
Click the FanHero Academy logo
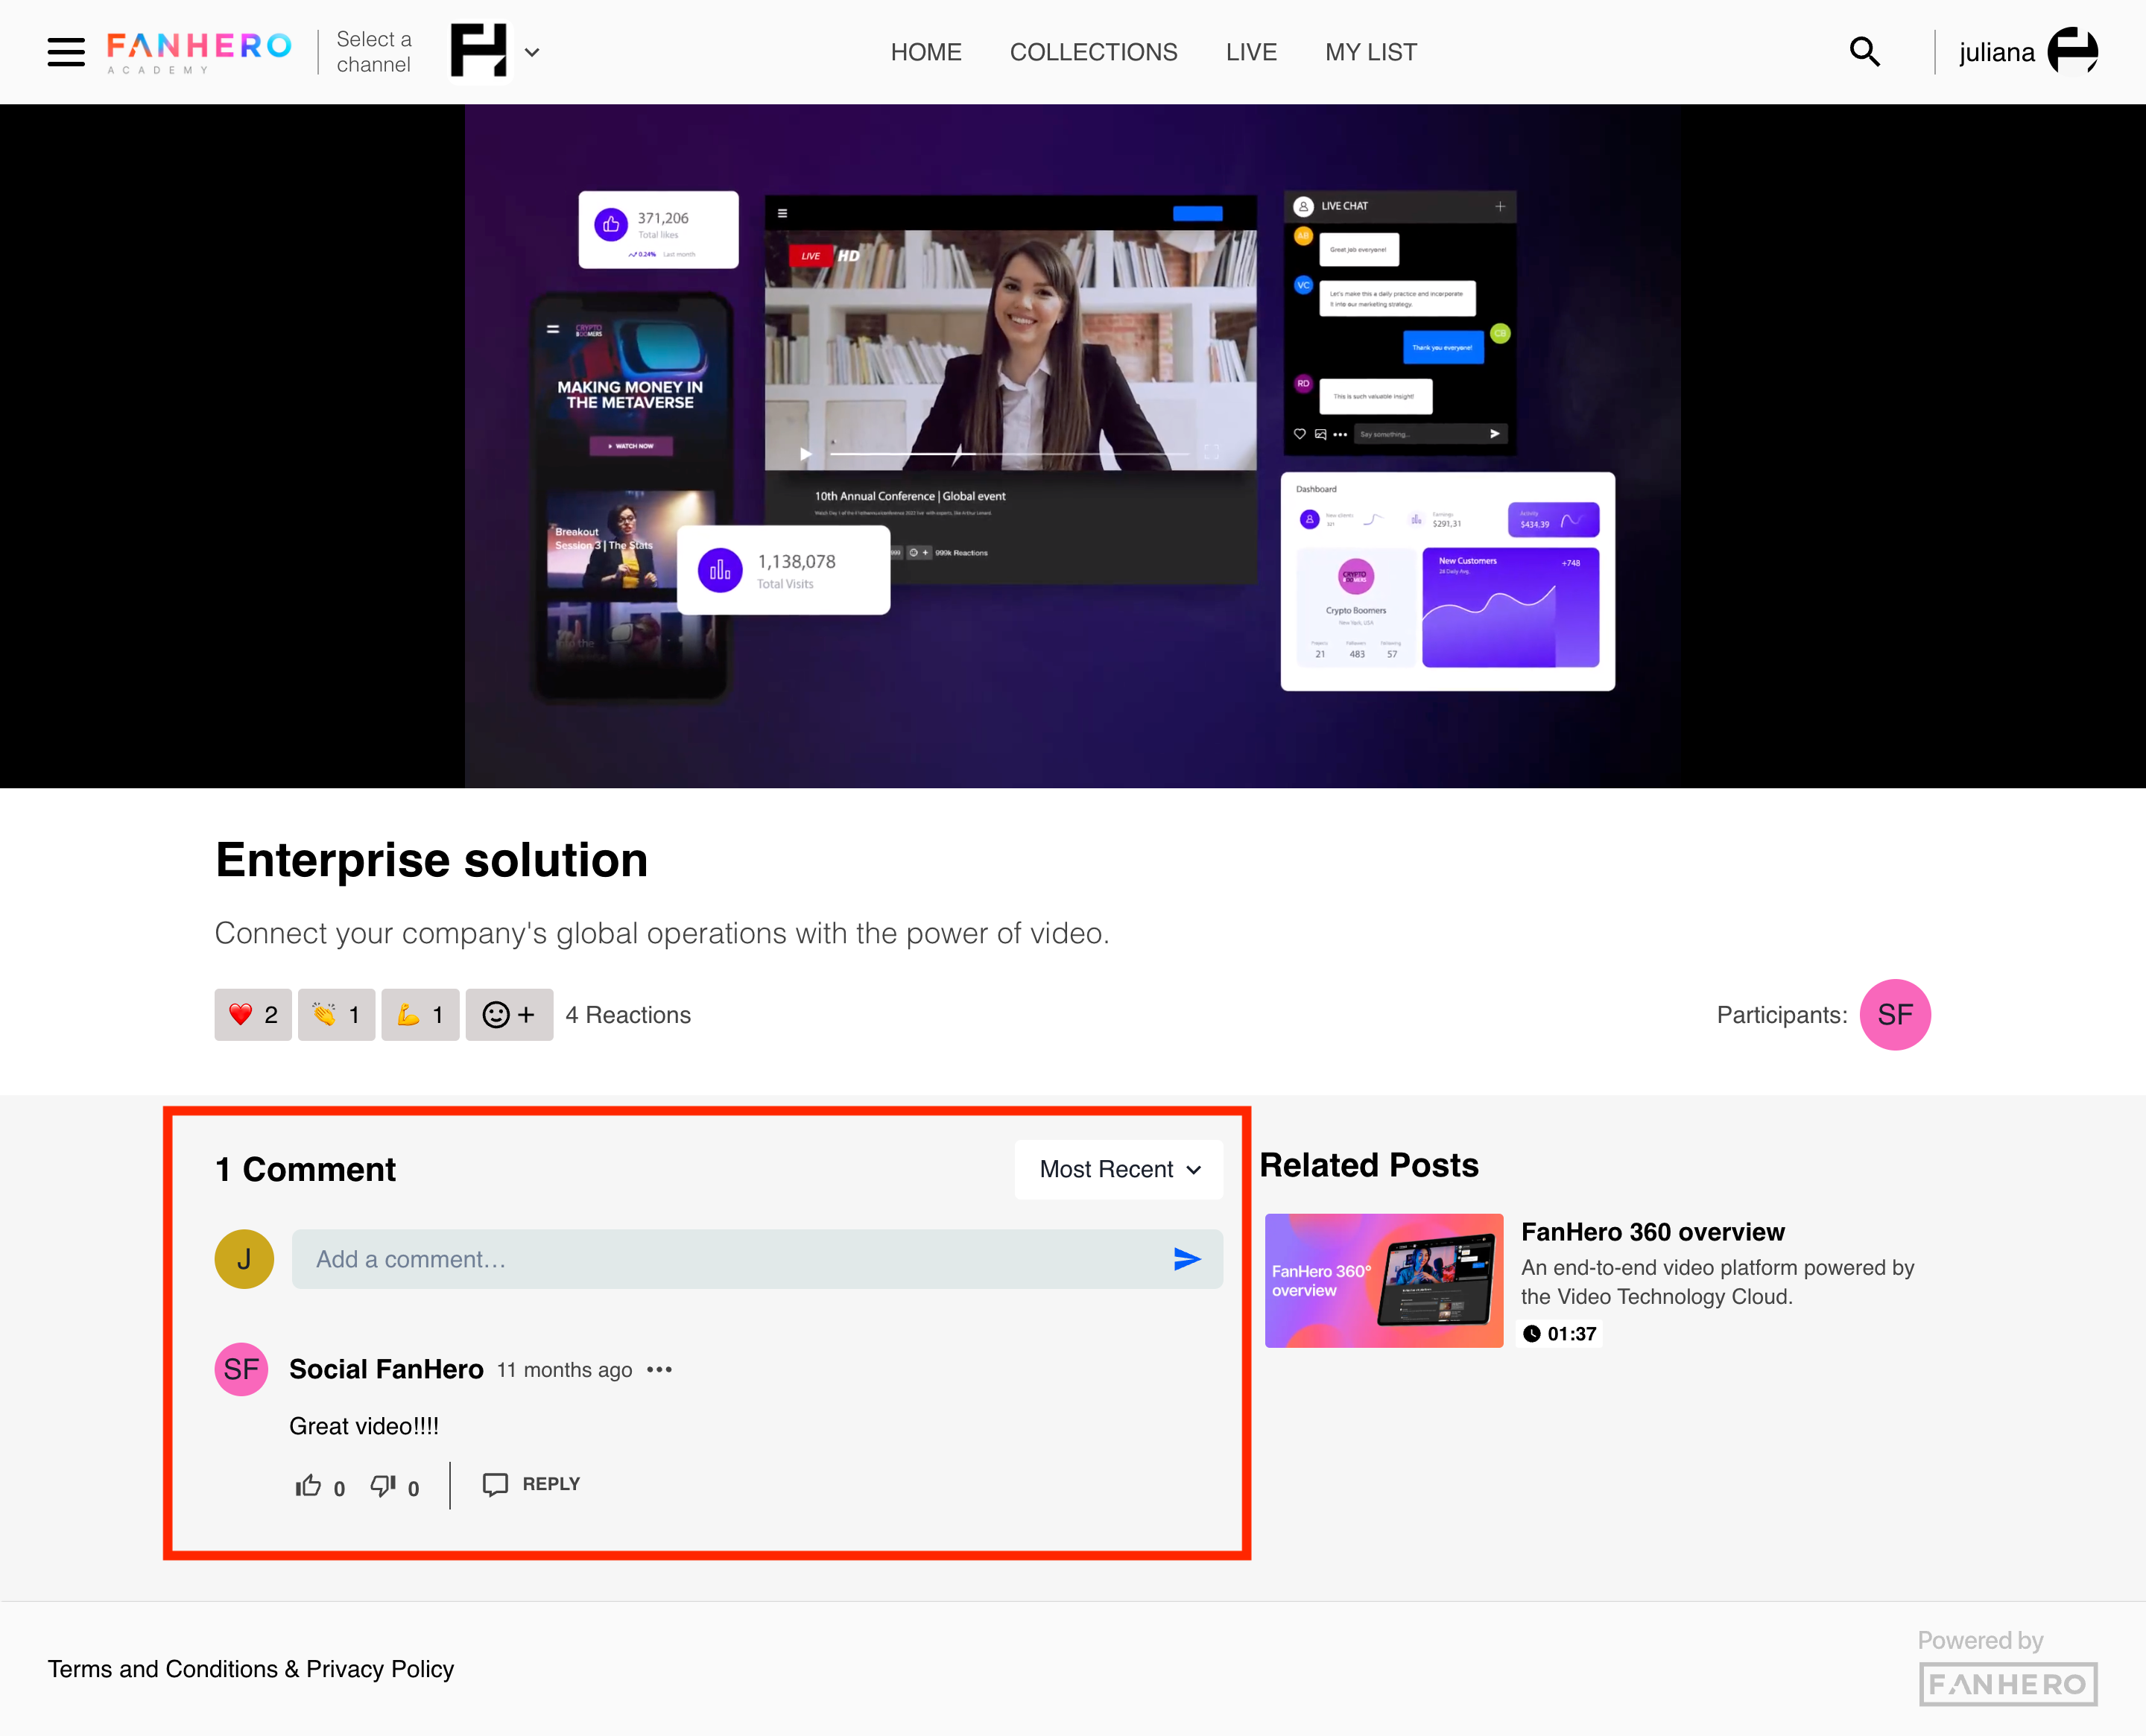click(x=199, y=52)
